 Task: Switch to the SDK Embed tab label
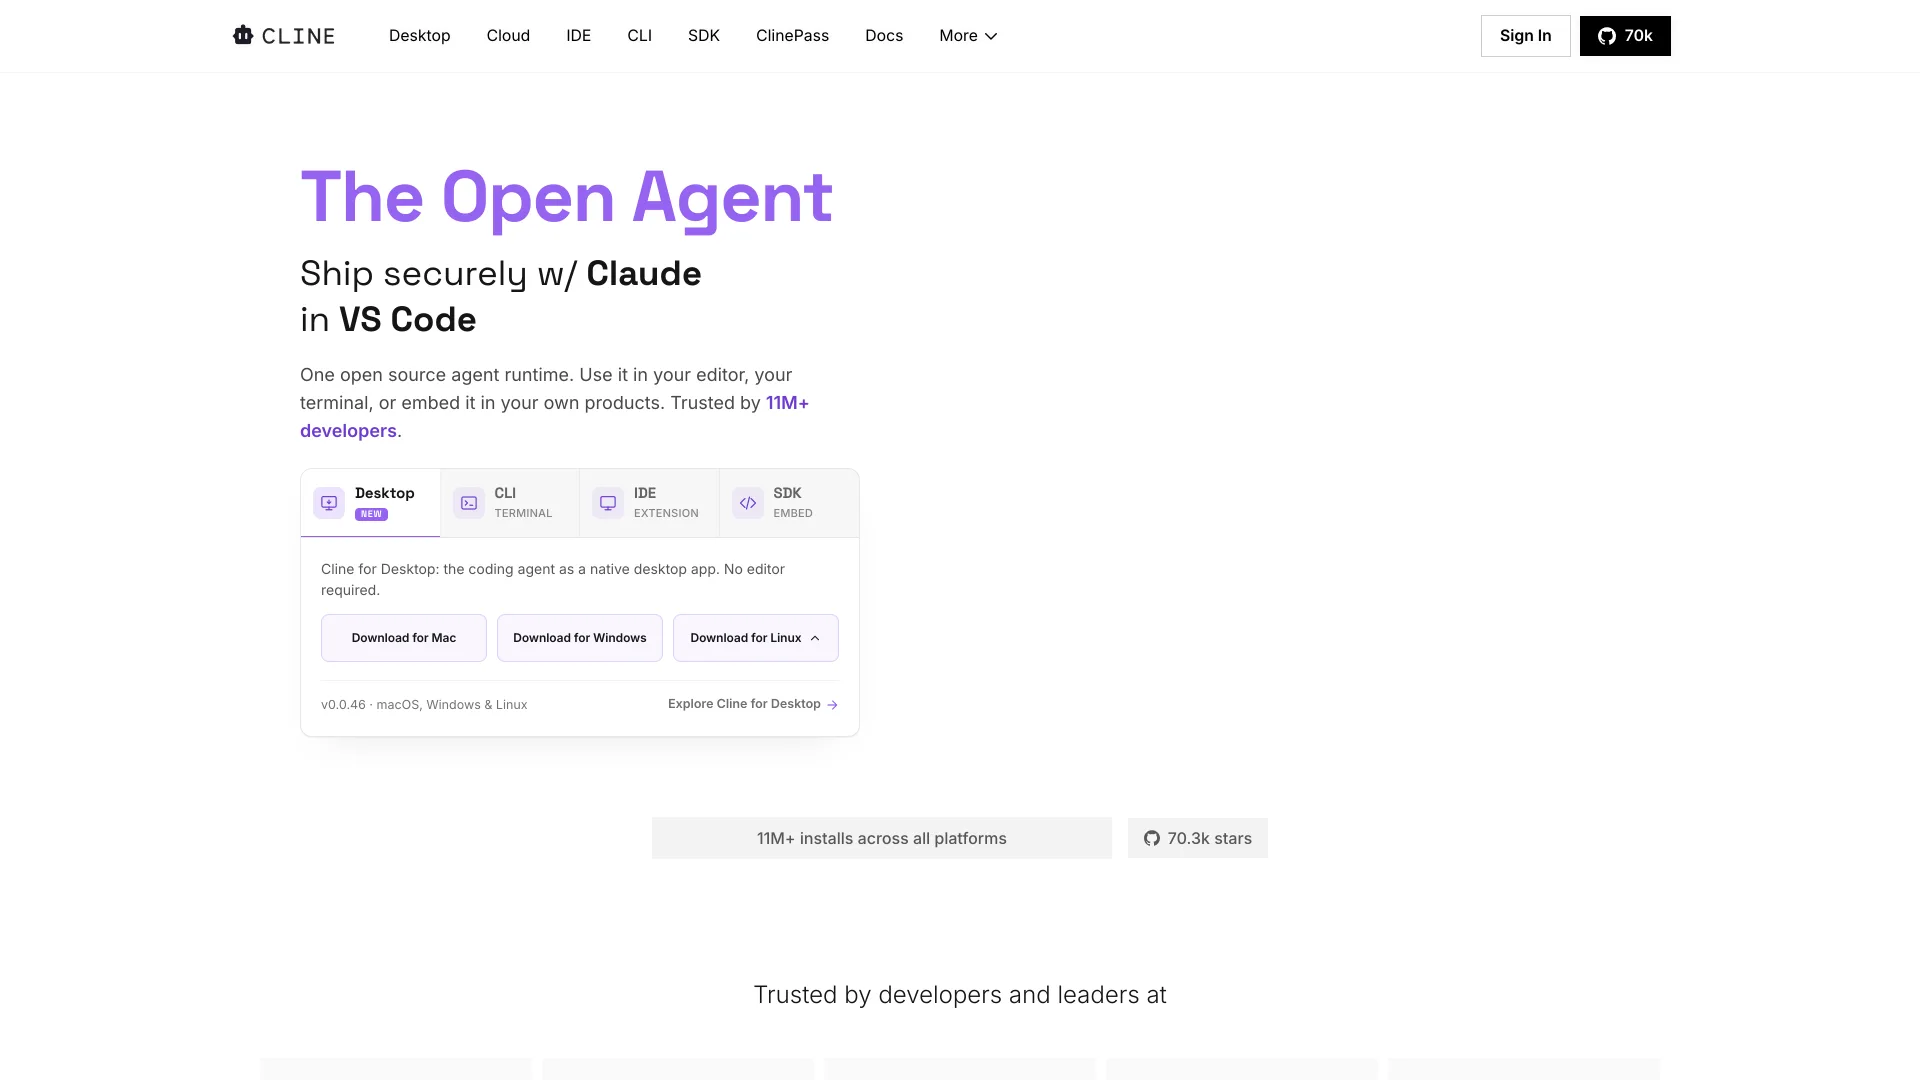click(793, 502)
